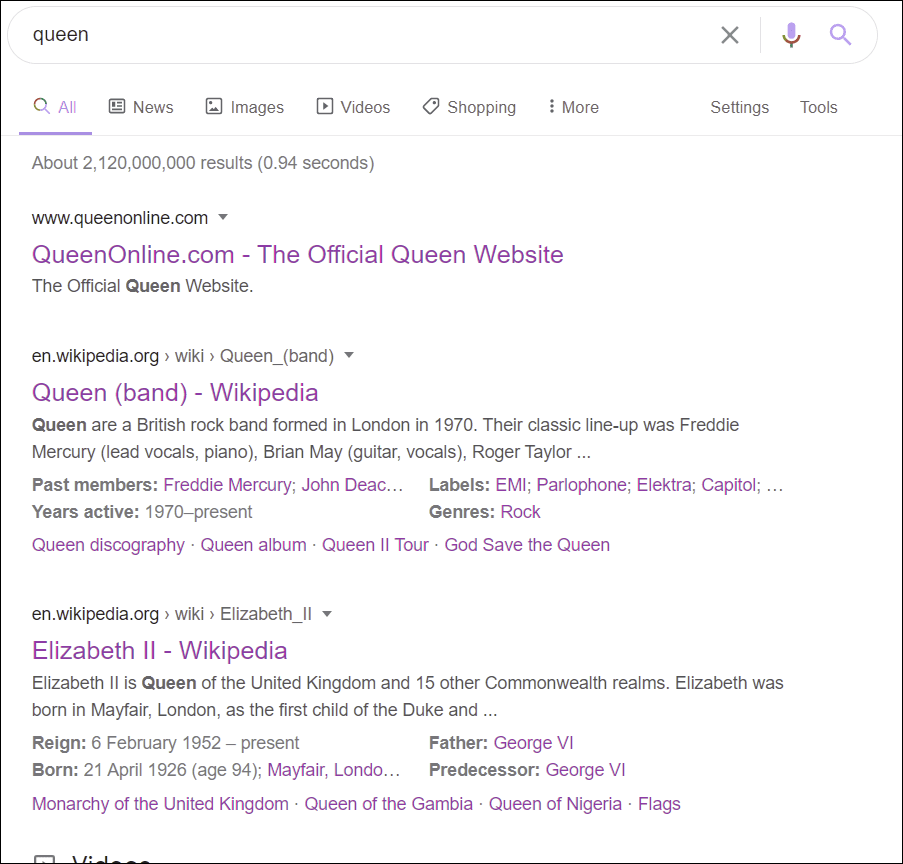Open the More search categories menu

tap(574, 107)
